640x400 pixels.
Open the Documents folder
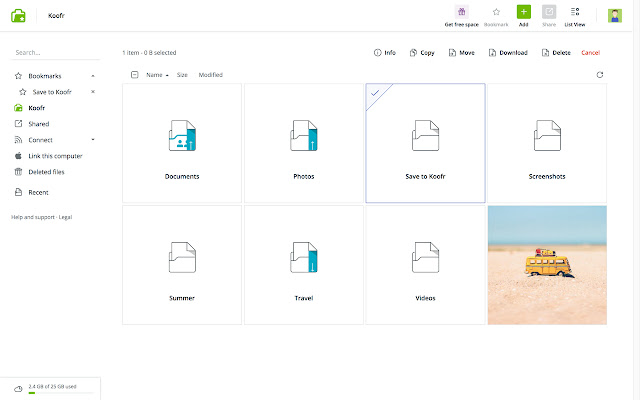182,143
